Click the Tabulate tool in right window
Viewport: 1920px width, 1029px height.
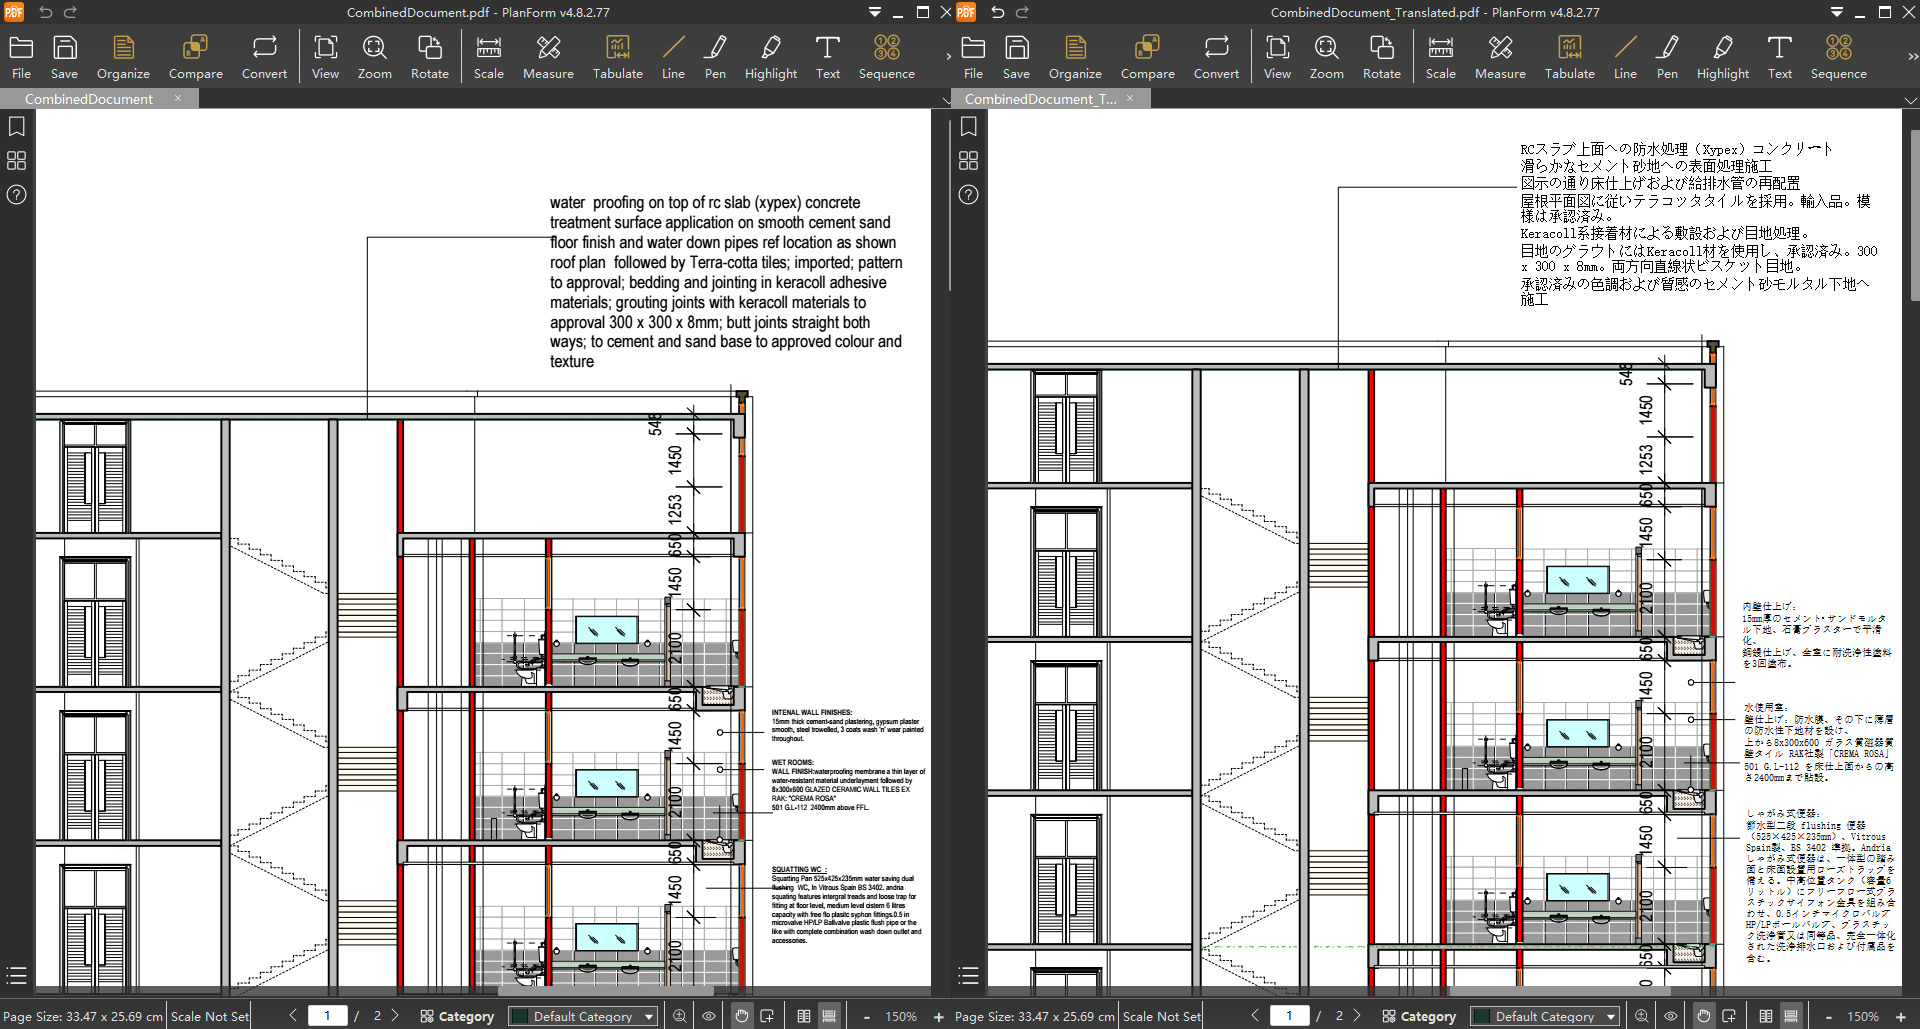1569,57
